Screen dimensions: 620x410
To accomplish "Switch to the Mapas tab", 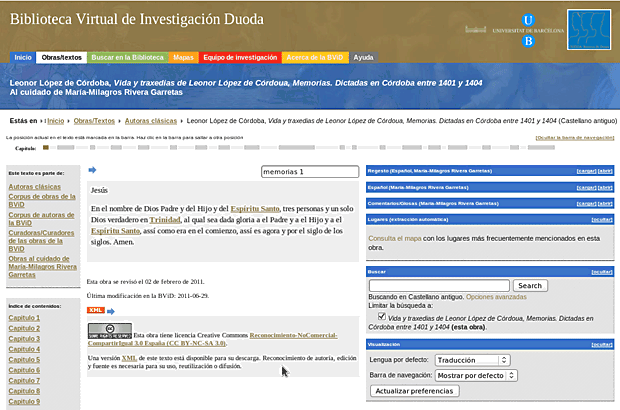I will pyautogui.click(x=183, y=58).
